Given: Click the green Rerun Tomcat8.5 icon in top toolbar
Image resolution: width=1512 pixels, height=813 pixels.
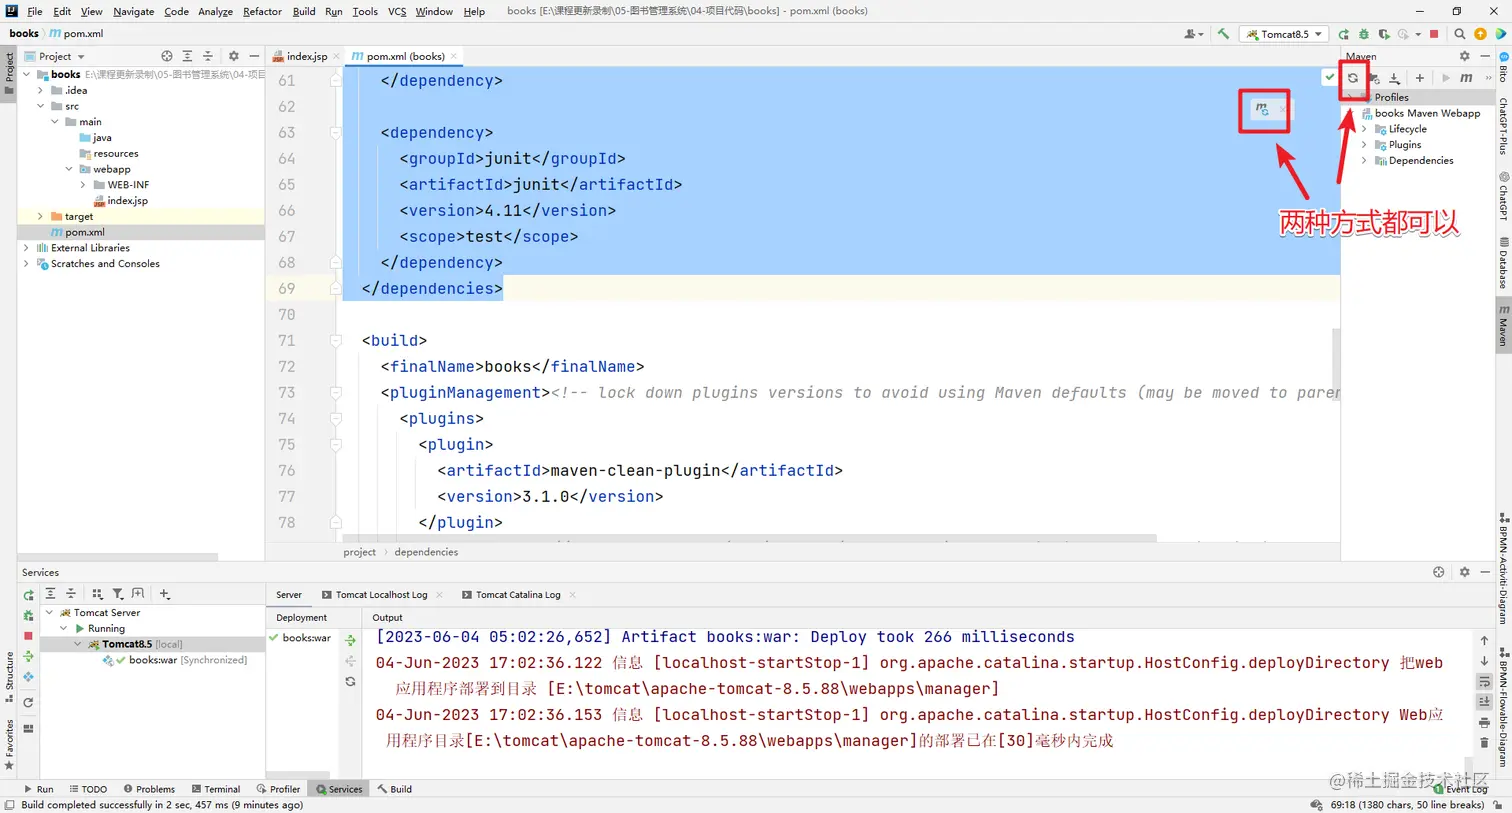Looking at the screenshot, I should click(1343, 34).
